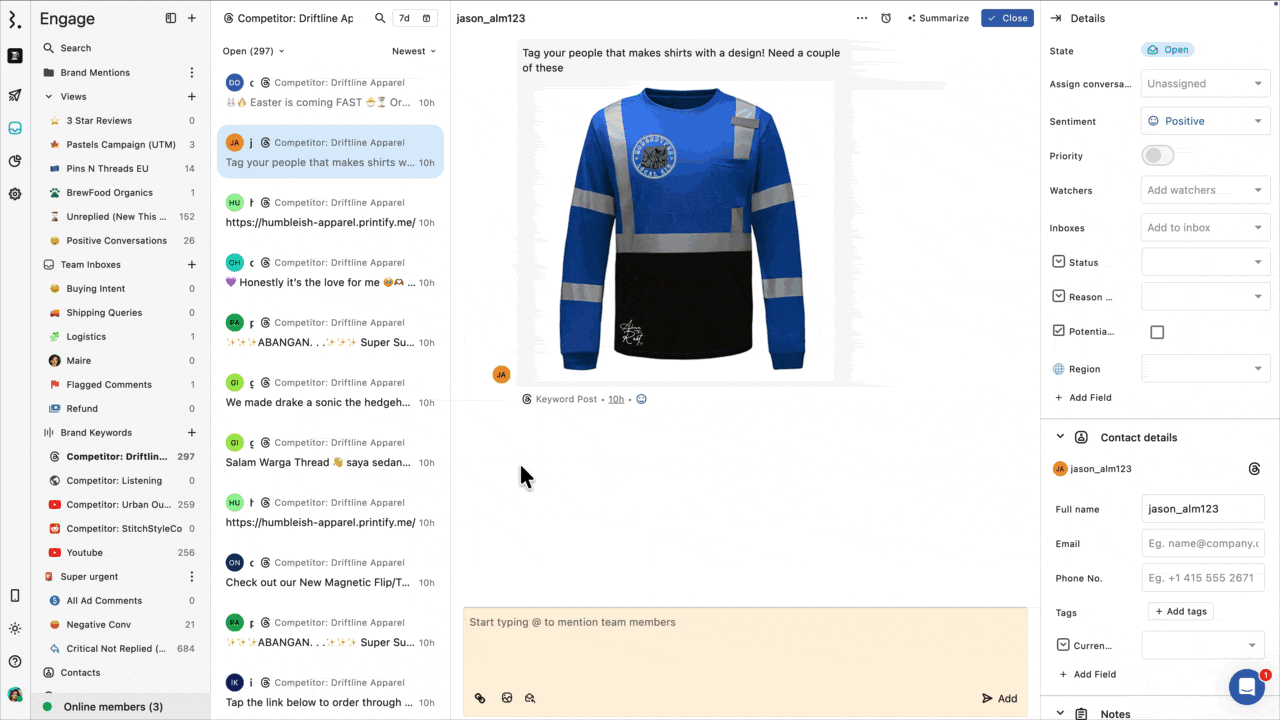This screenshot has width=1280, height=720.
Task: Open the Super urgent kebab menu
Action: (x=191, y=576)
